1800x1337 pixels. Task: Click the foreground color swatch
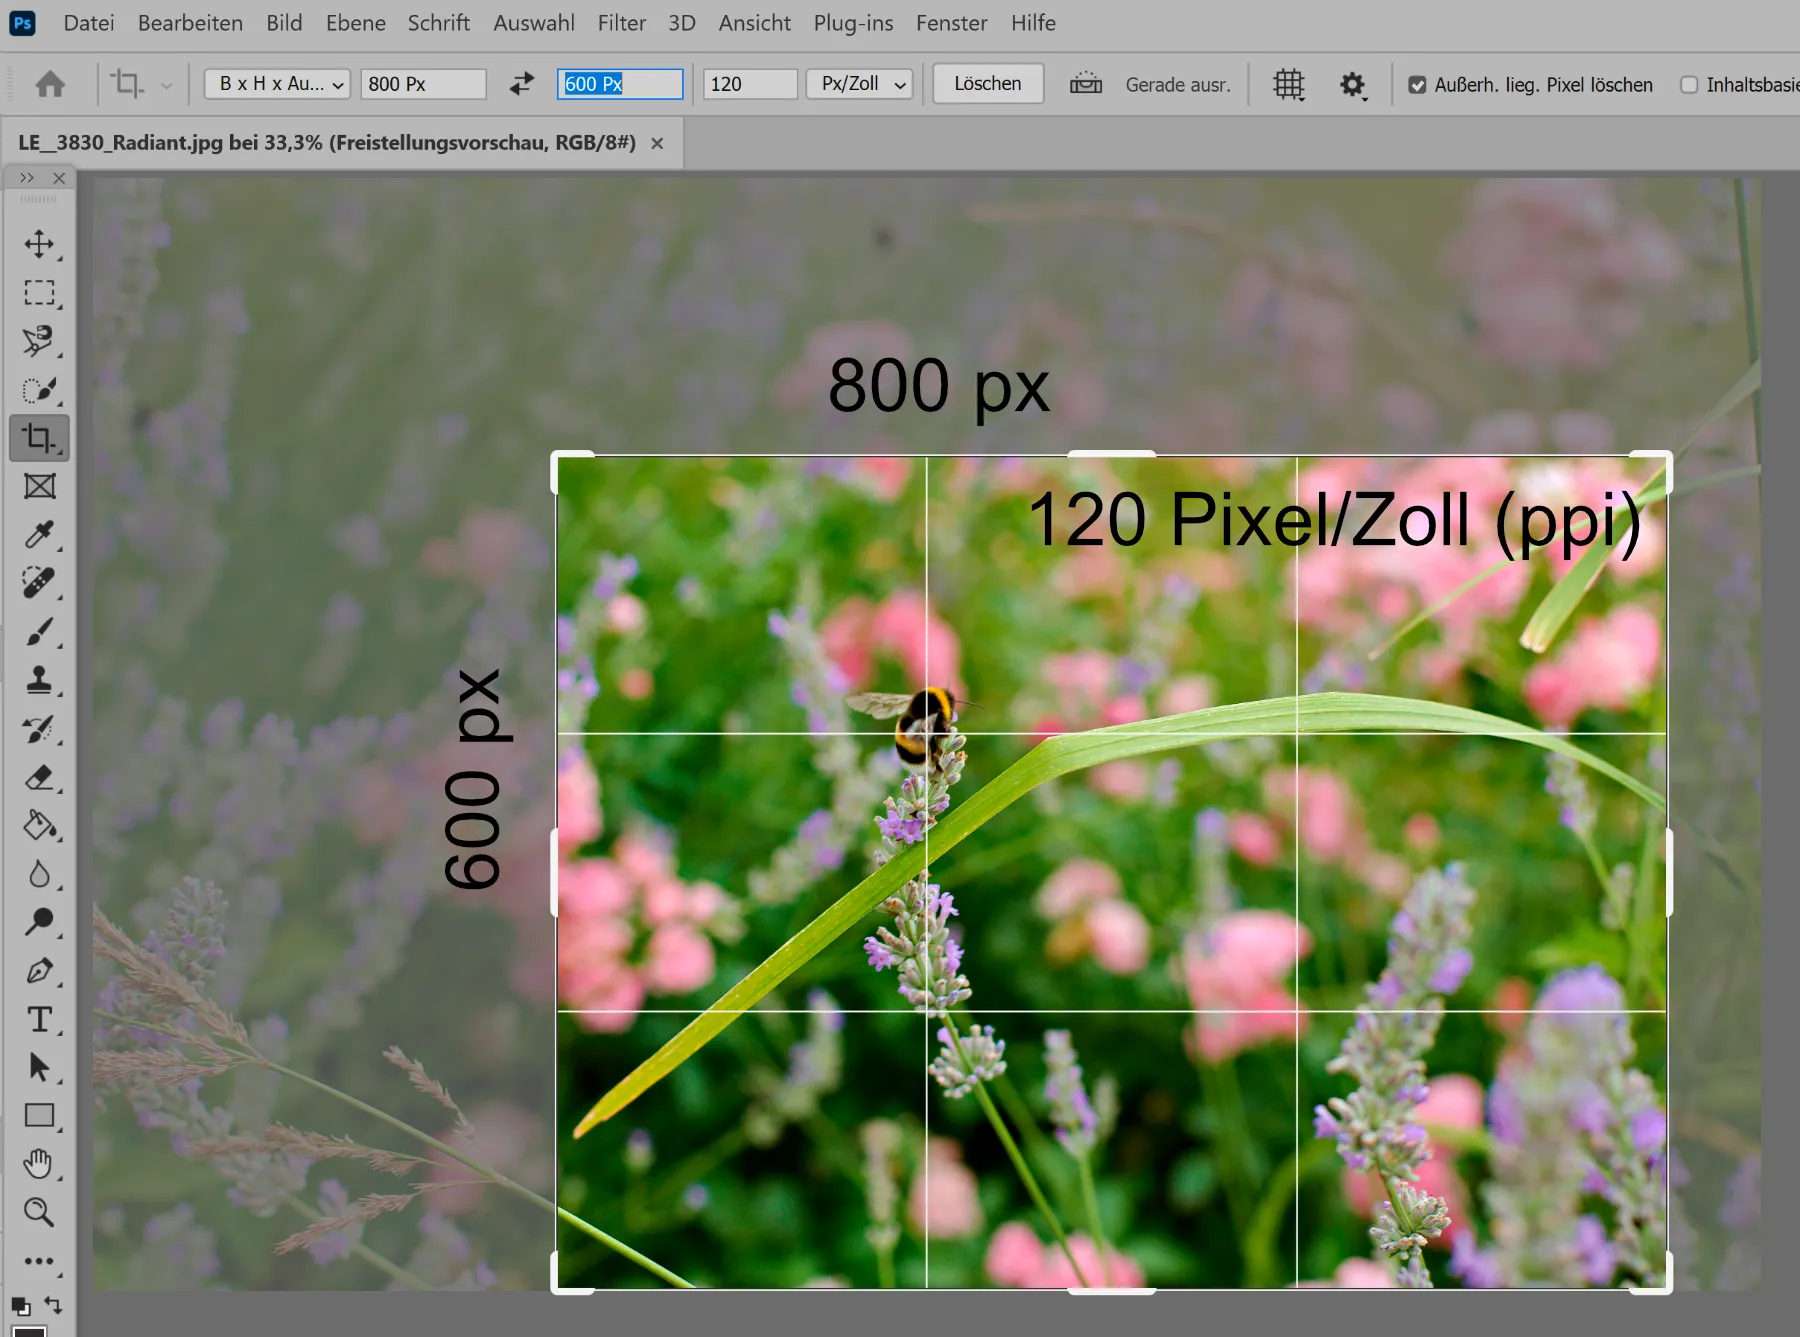(x=29, y=1331)
